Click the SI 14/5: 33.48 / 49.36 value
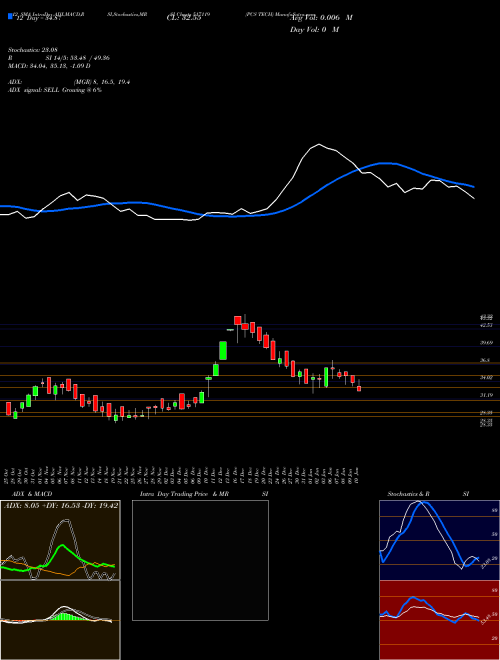The image size is (500, 660). click(77, 58)
